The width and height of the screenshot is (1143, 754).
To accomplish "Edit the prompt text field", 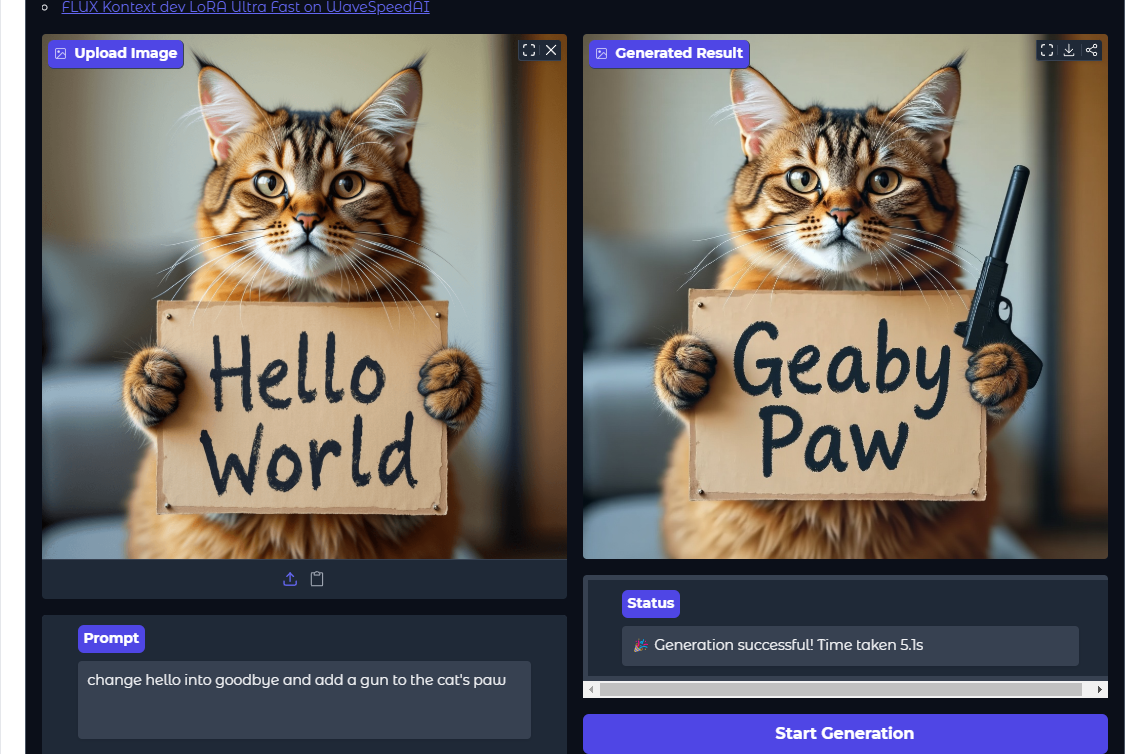I will [x=304, y=699].
